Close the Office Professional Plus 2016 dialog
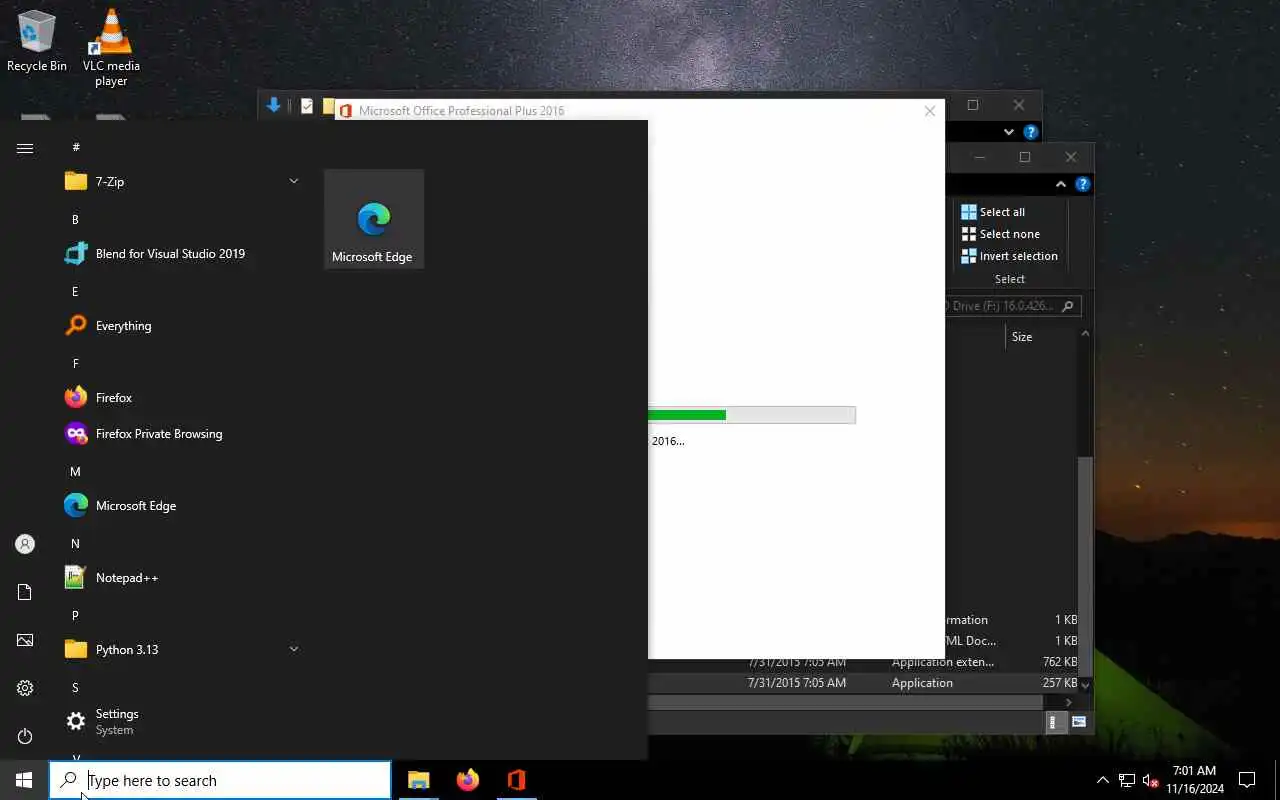Viewport: 1280px width, 800px height. (930, 111)
